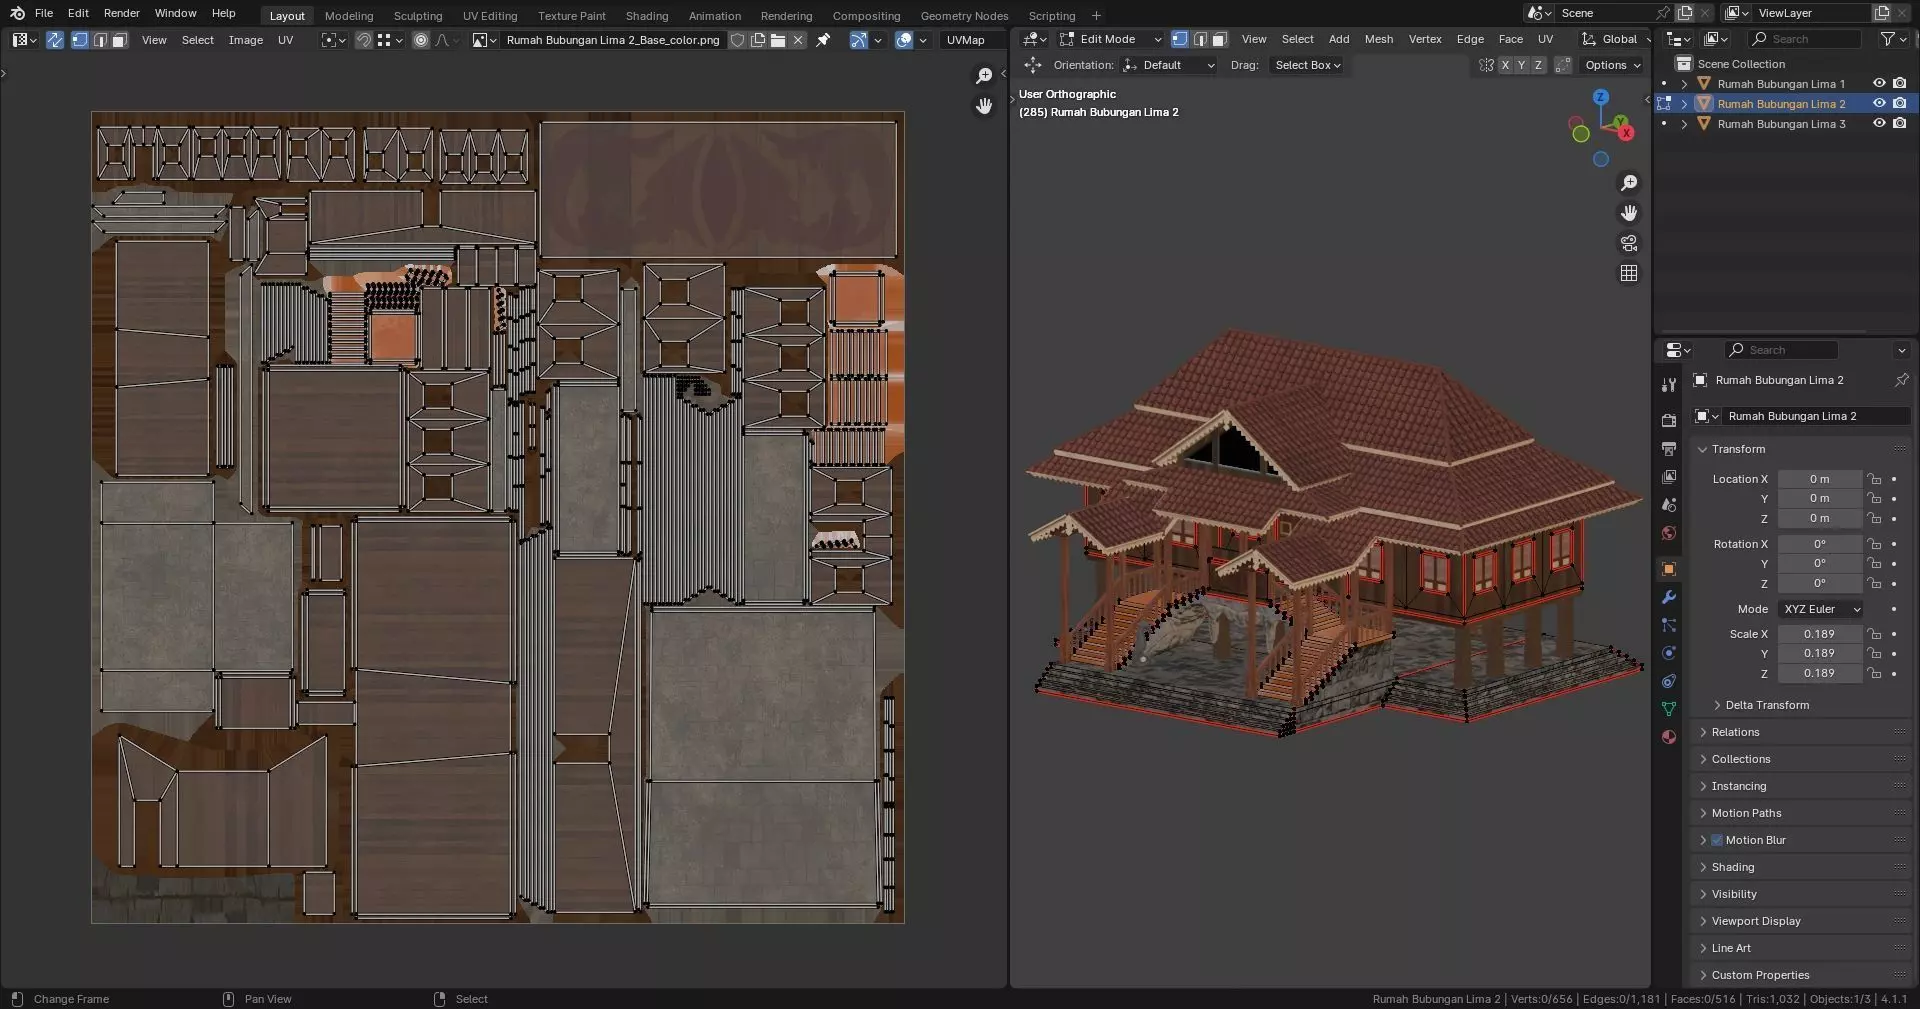1920x1009 pixels.
Task: Open the Particles properties tab
Action: pos(1668,625)
